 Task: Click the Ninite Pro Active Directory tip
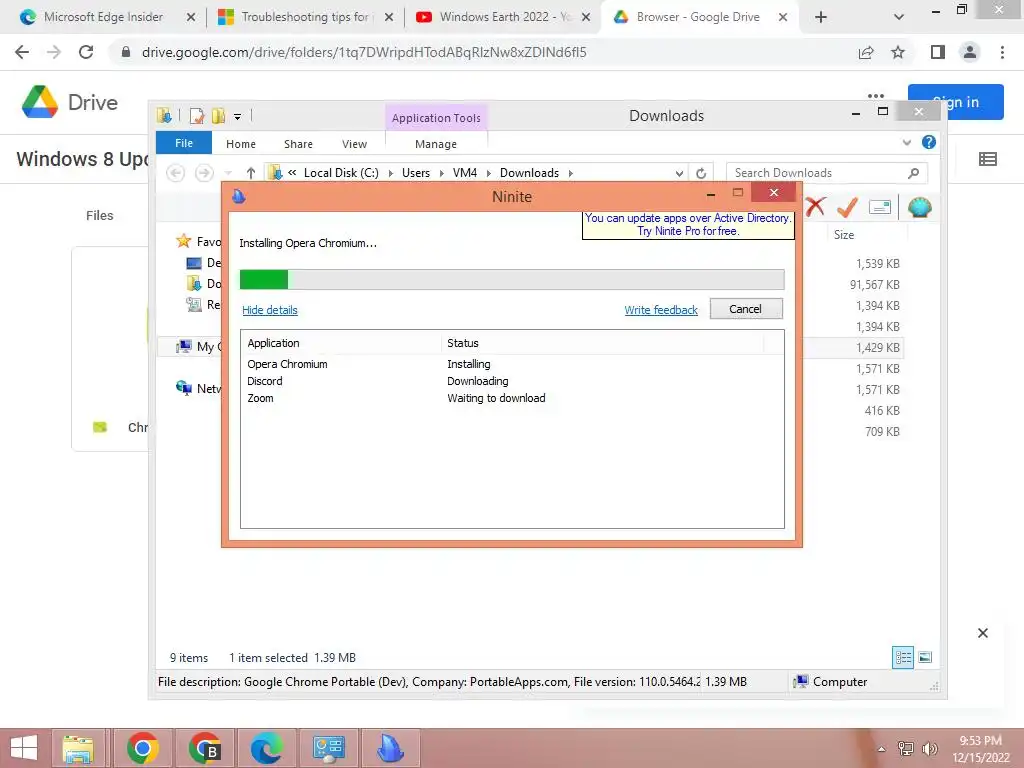click(x=688, y=225)
